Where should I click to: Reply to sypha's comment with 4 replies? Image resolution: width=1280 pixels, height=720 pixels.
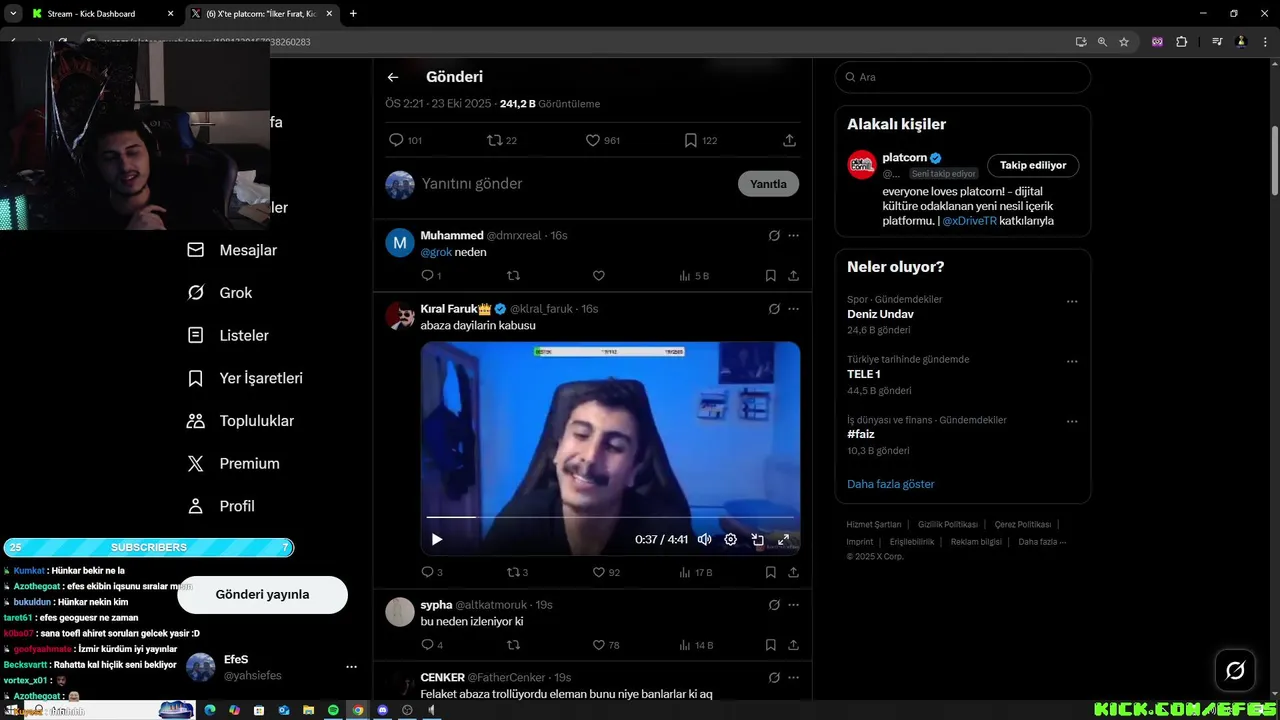pyautogui.click(x=431, y=646)
